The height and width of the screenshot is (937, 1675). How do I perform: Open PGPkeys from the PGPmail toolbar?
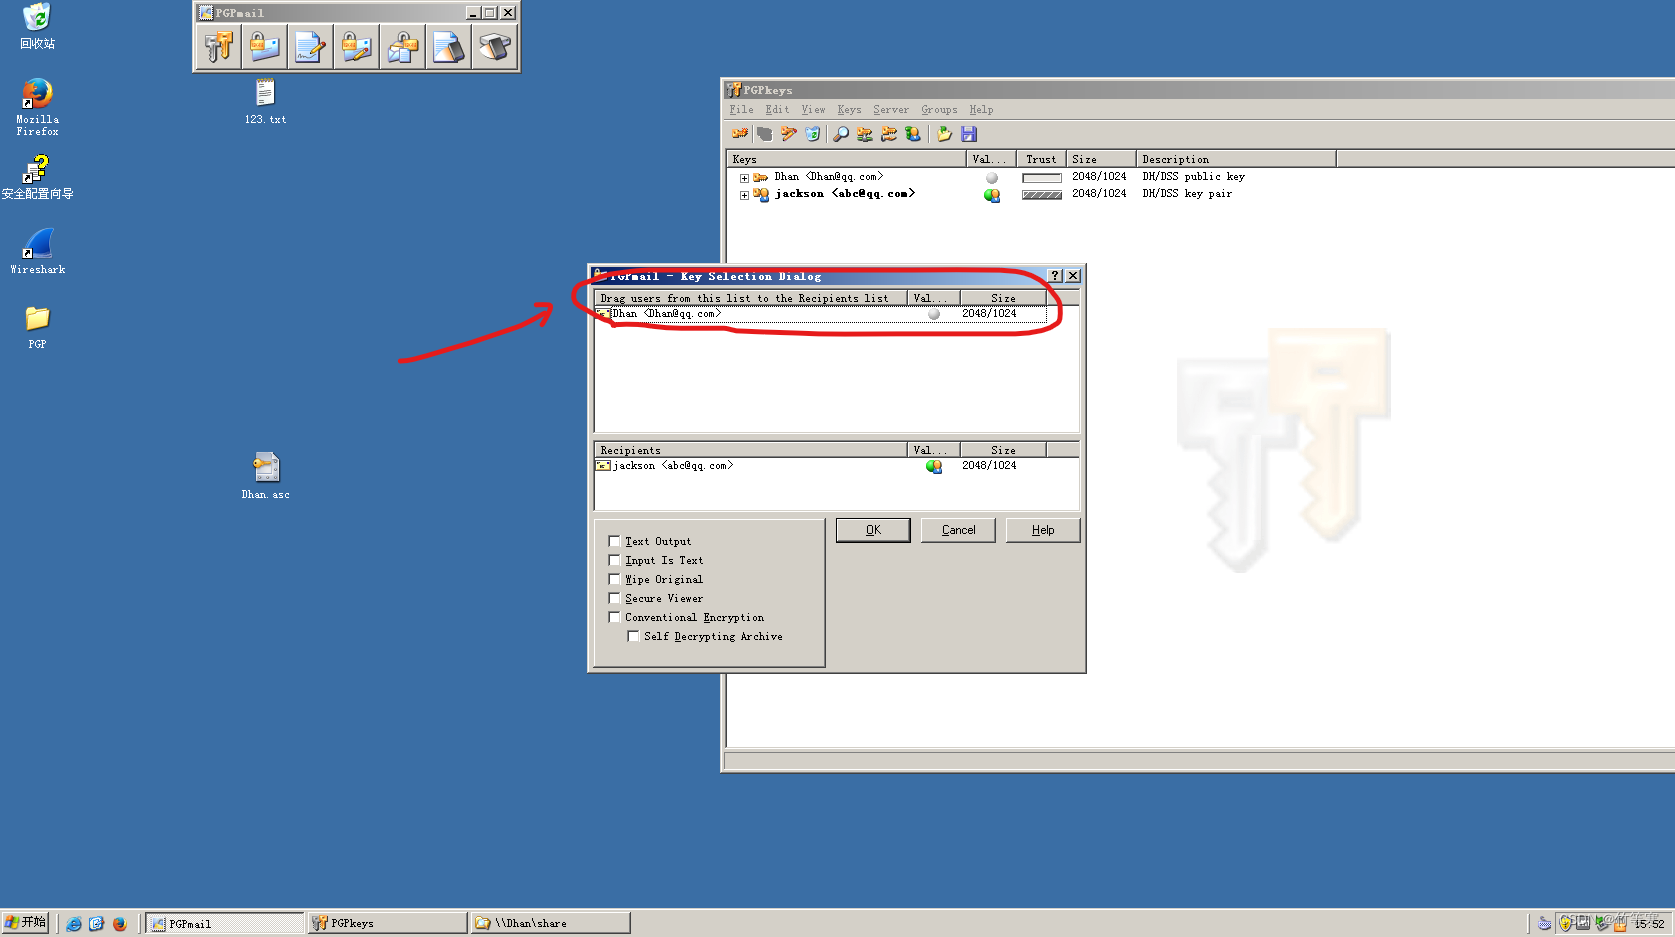point(218,47)
